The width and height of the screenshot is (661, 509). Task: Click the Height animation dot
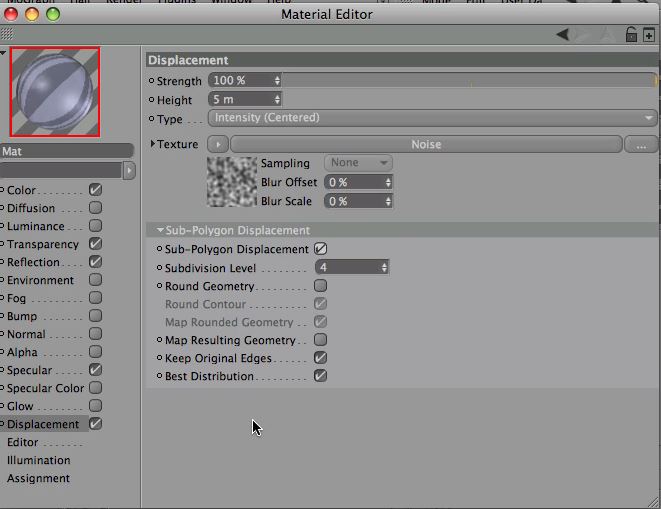point(151,100)
